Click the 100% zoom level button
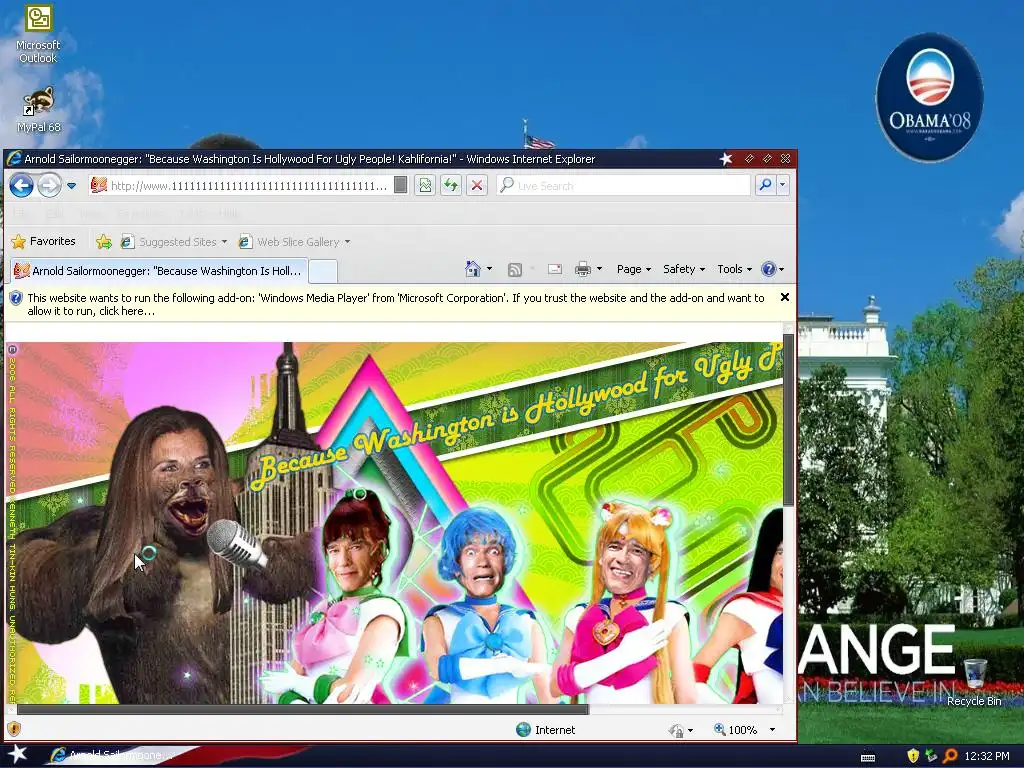The height and width of the screenshot is (768, 1024). click(735, 729)
